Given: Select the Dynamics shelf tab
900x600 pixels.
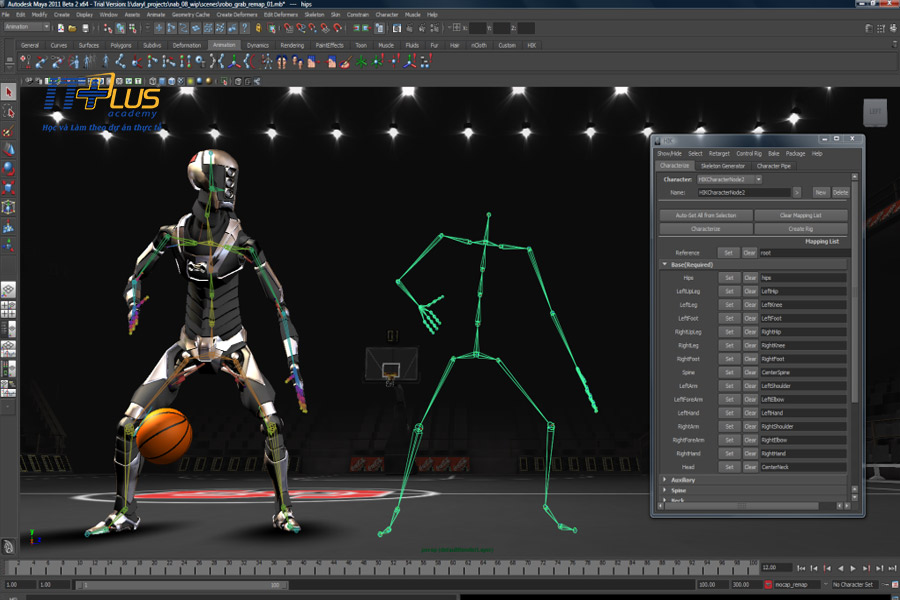Looking at the screenshot, I should coord(257,45).
